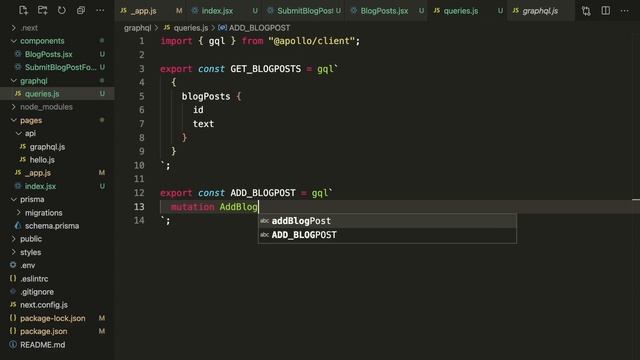
Task: Click the gear icon beside .env
Action: click(x=13, y=265)
